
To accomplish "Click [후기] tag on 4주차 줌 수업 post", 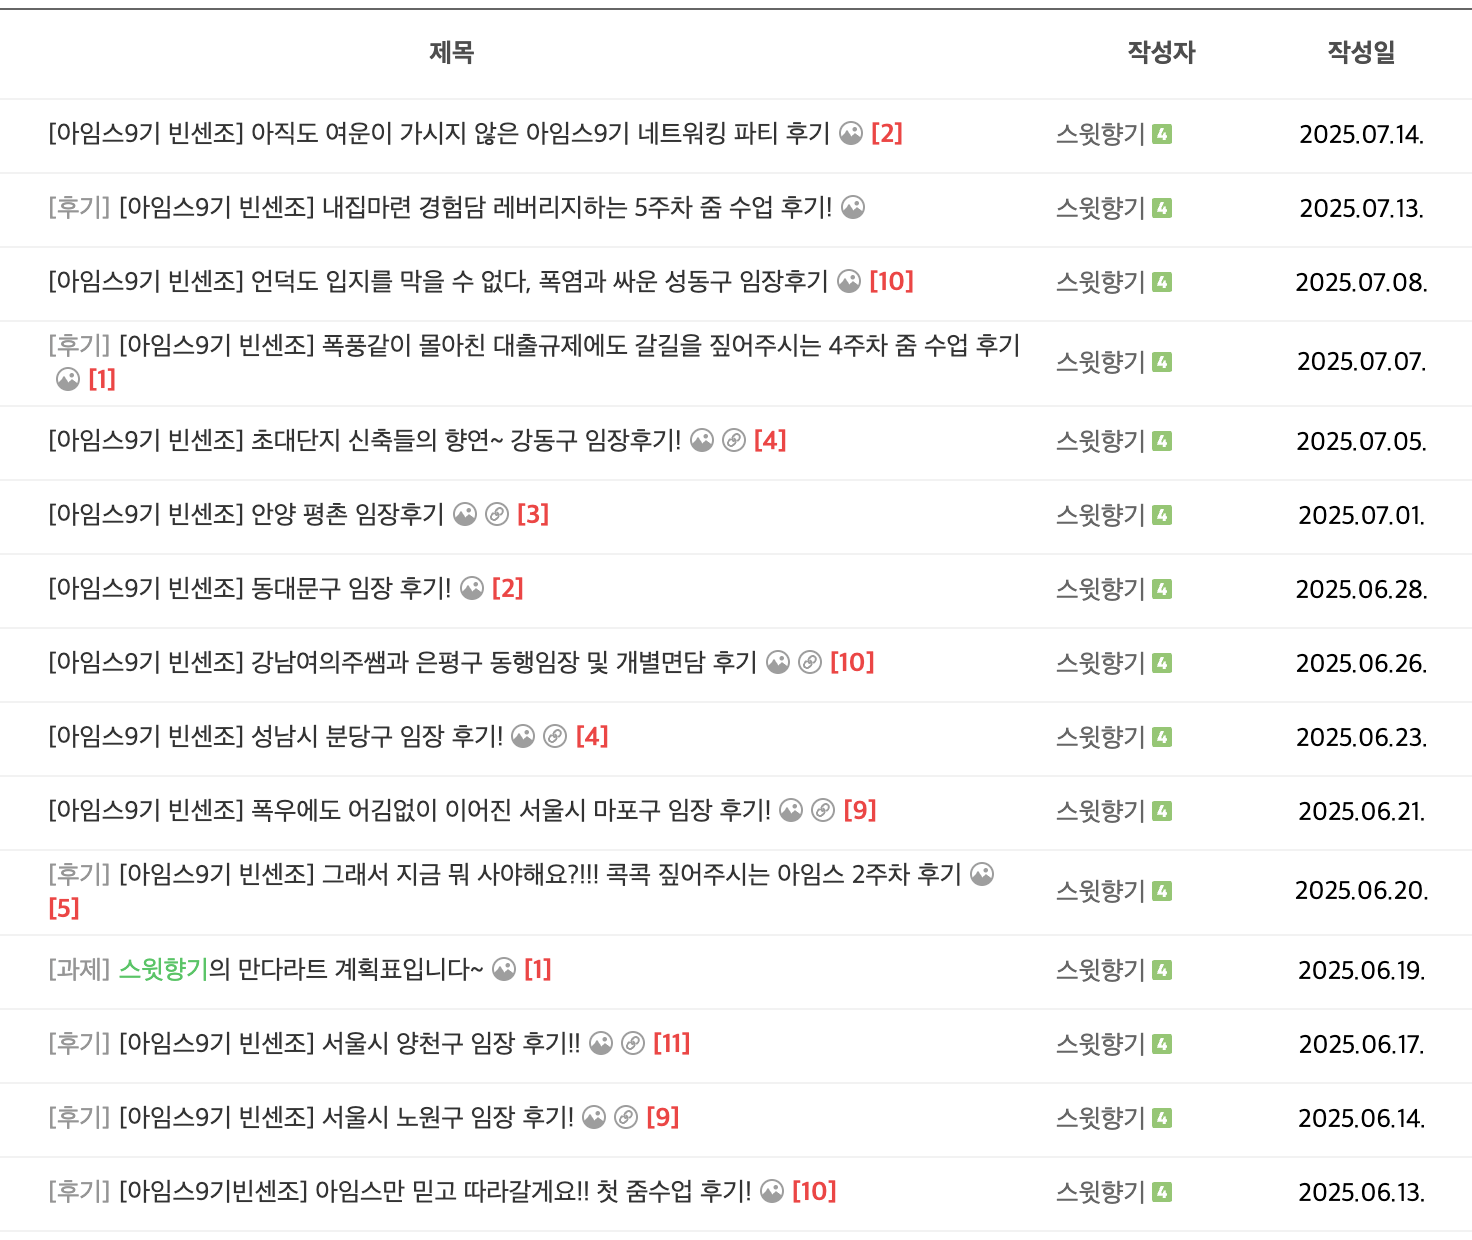I will (79, 345).
